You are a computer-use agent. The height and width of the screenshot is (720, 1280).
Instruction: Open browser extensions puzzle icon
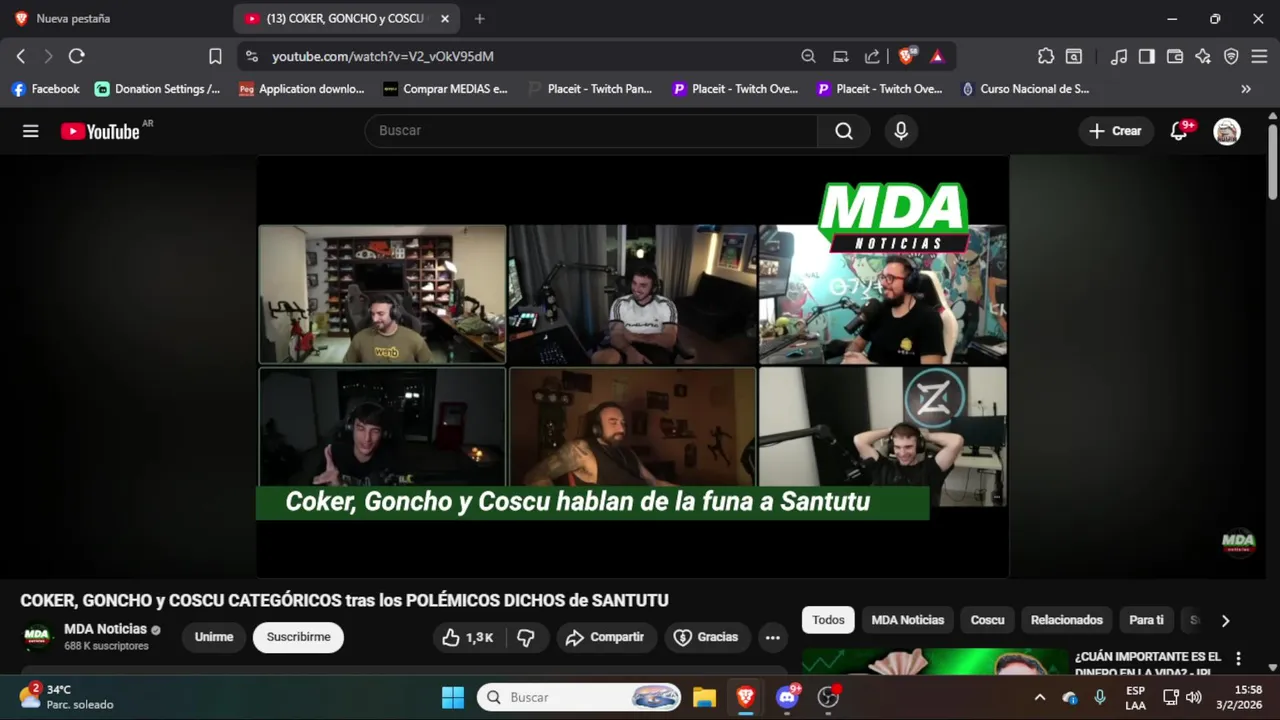1046,57
